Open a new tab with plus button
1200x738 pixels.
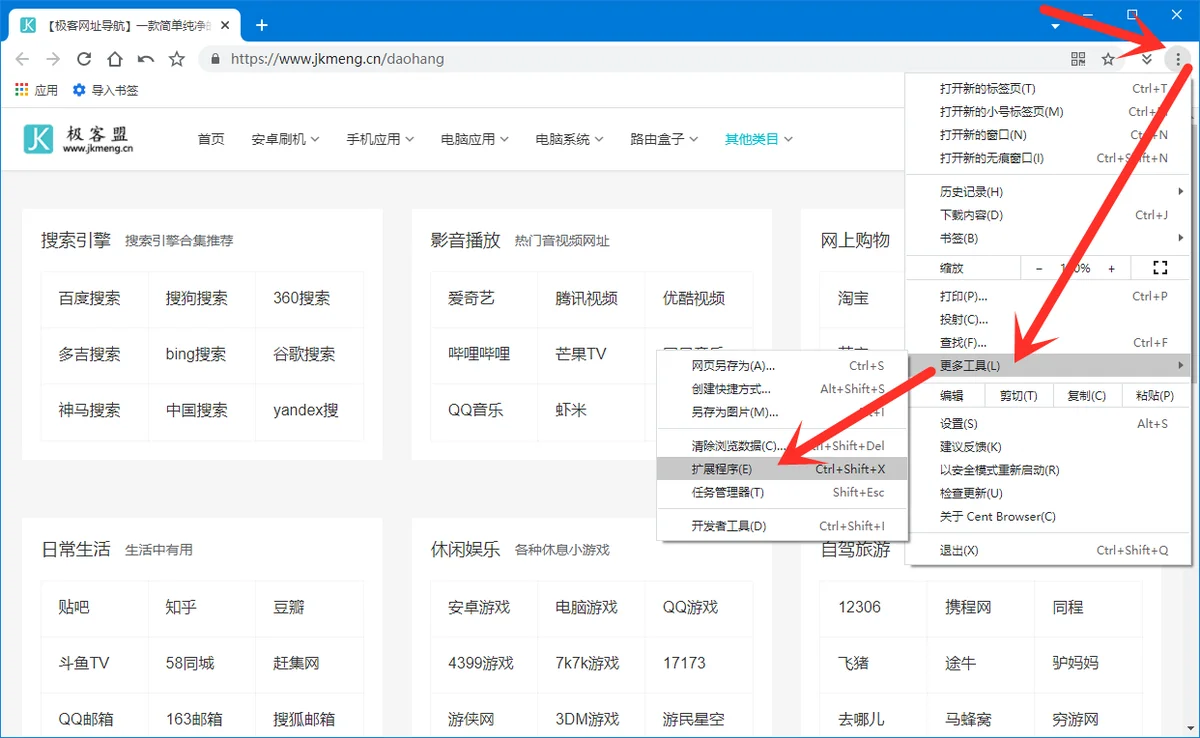tap(262, 25)
